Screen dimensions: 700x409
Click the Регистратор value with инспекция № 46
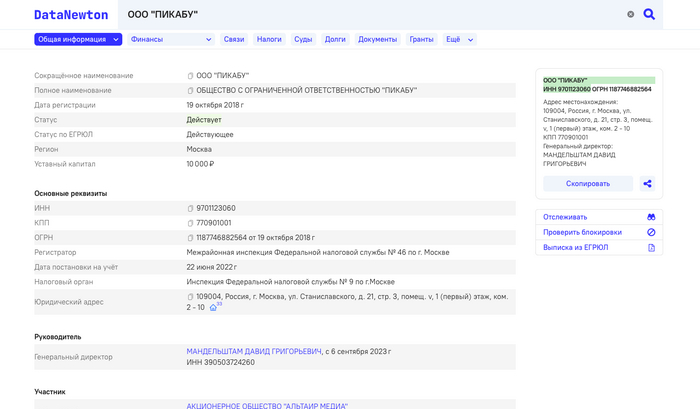tap(318, 252)
